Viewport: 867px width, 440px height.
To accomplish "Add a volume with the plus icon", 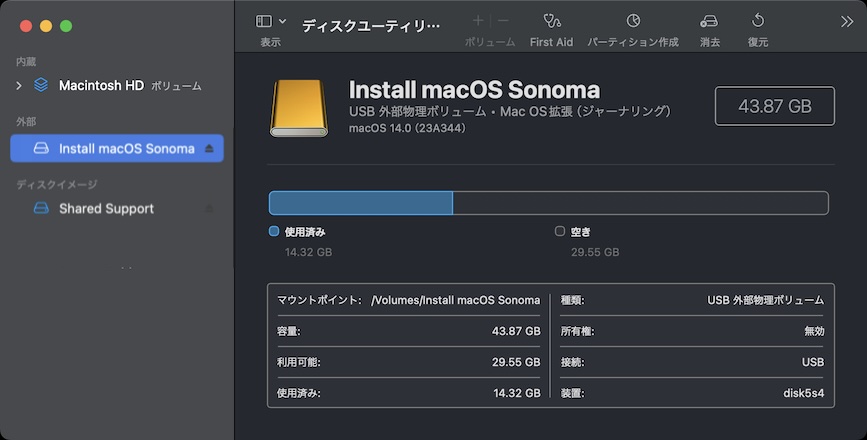I will point(478,21).
